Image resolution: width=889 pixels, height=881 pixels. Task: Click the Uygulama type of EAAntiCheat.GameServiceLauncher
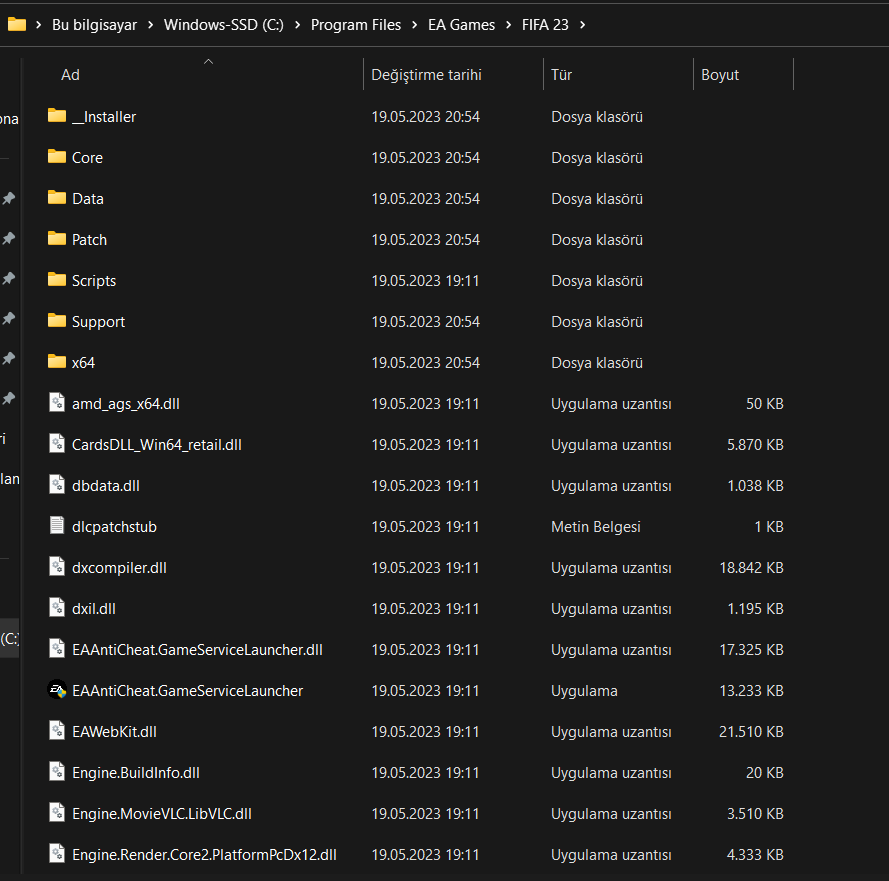(x=584, y=691)
